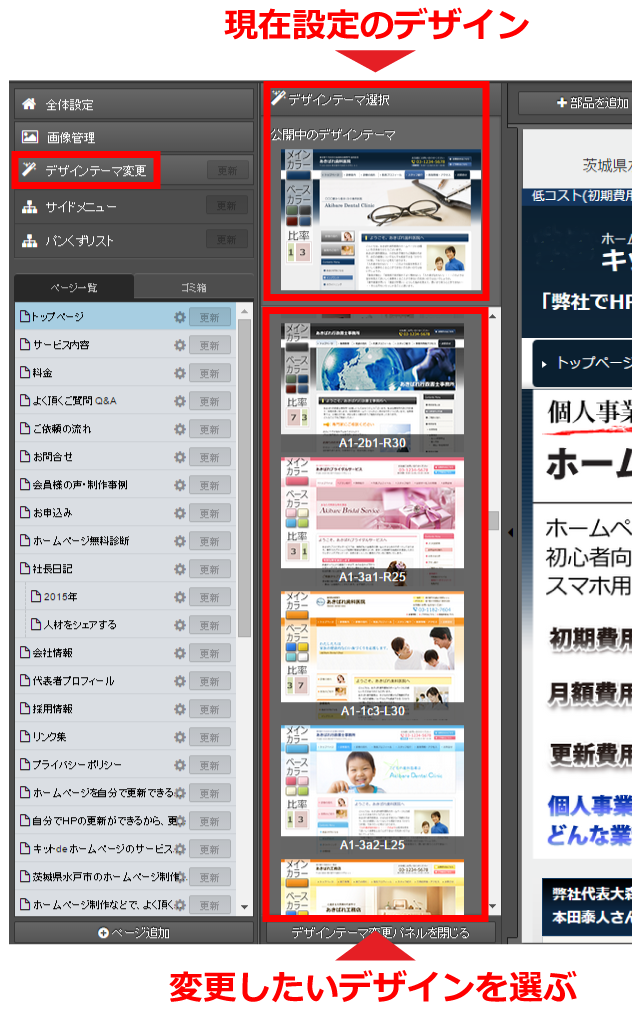The width and height of the screenshot is (632, 1015).
Task: Click theme list scrollbar down arrow
Action: (493, 906)
